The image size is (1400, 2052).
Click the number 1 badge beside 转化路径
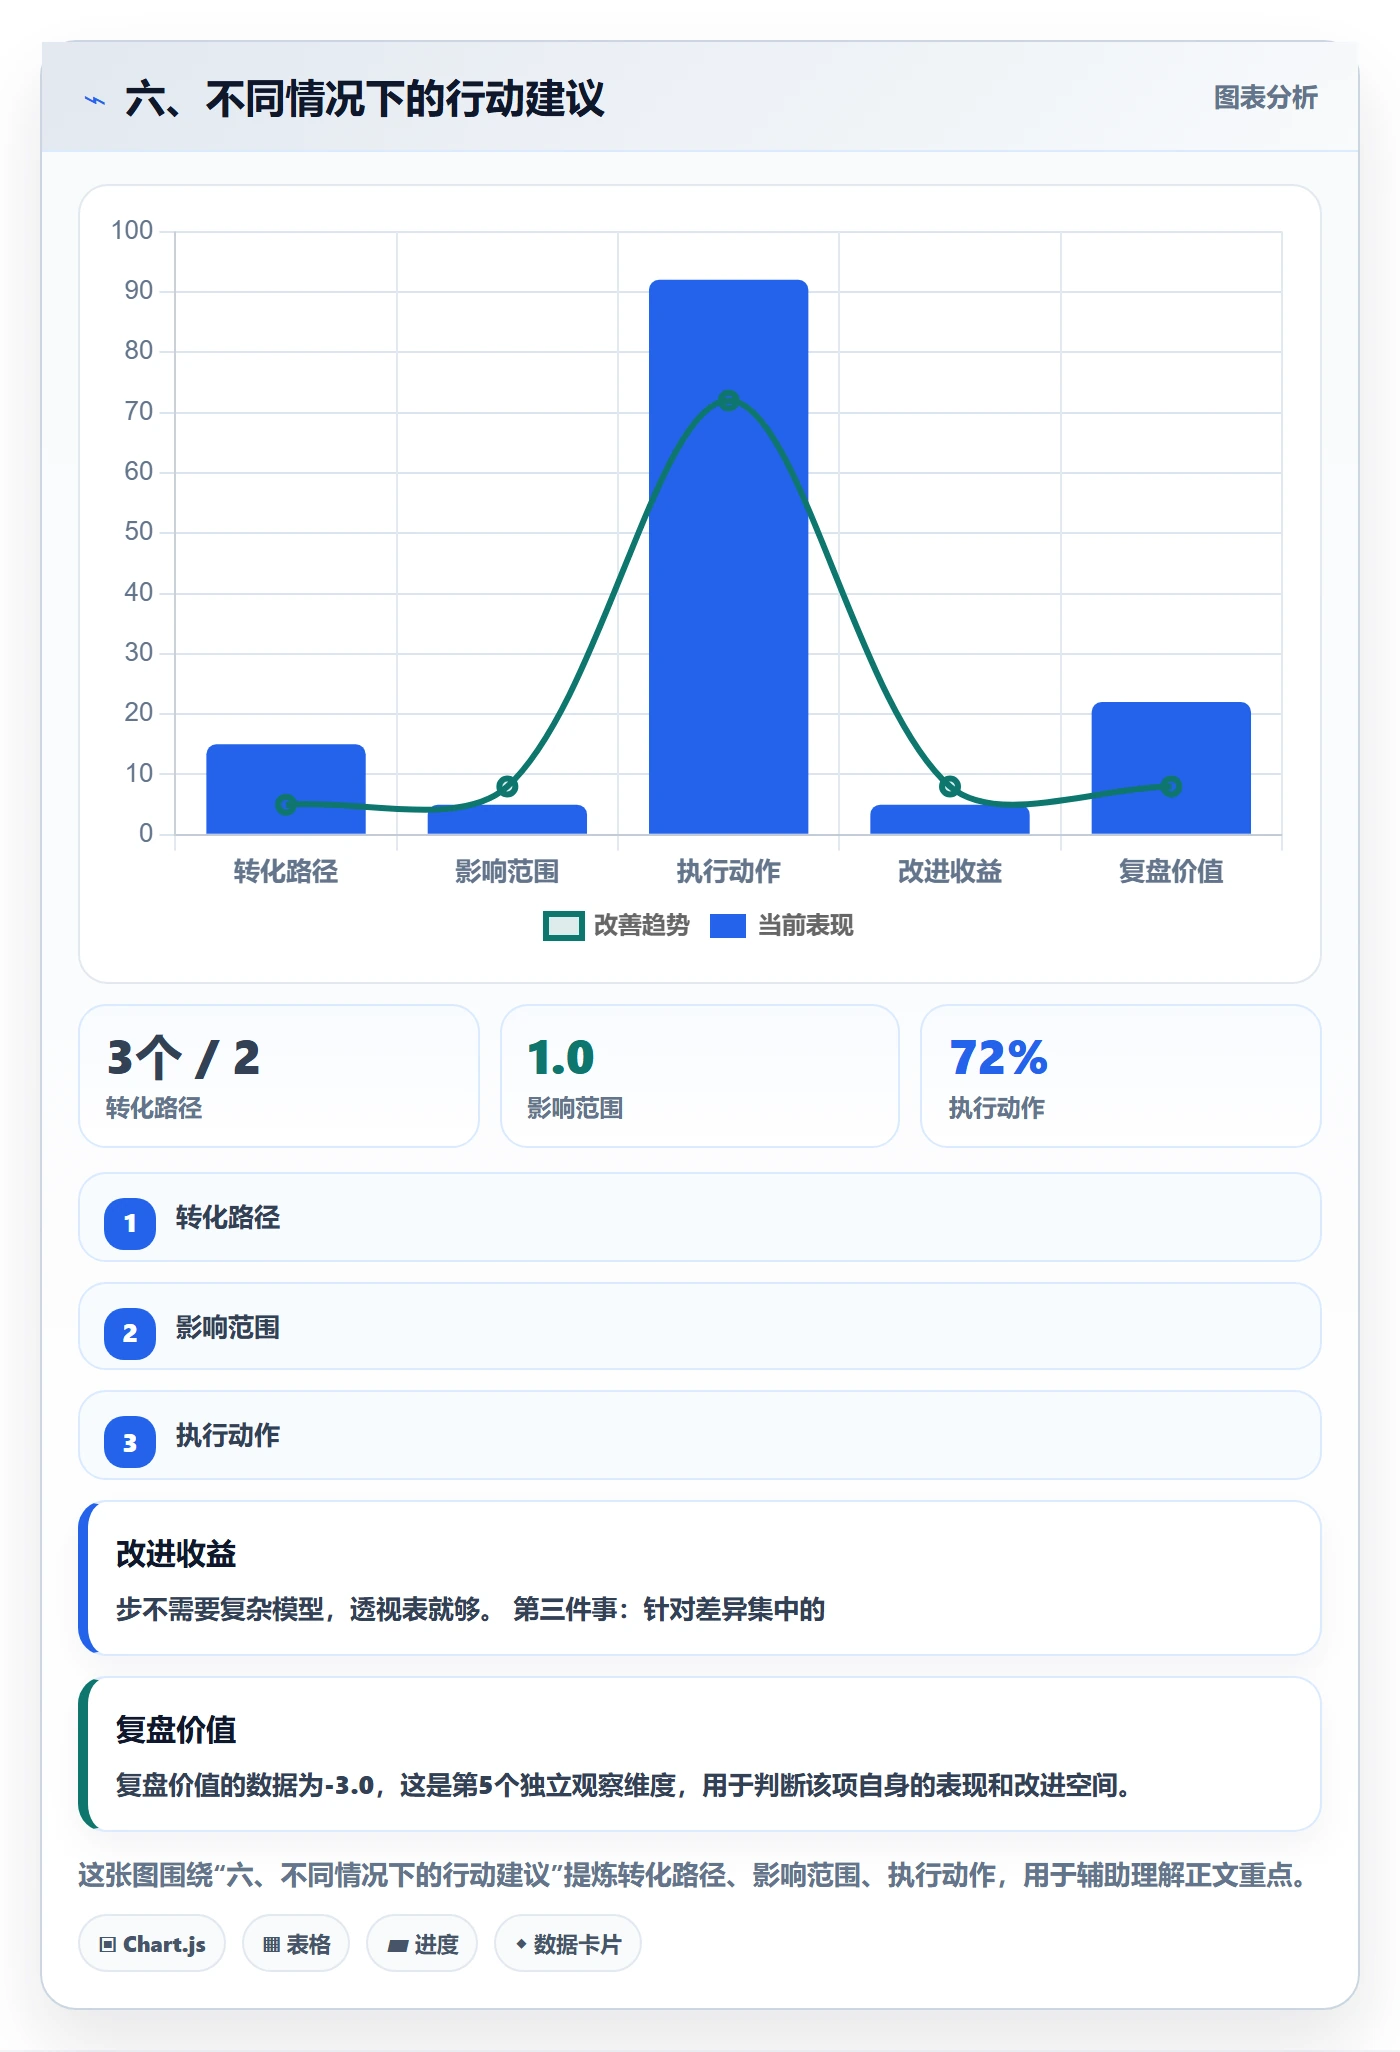click(130, 1223)
